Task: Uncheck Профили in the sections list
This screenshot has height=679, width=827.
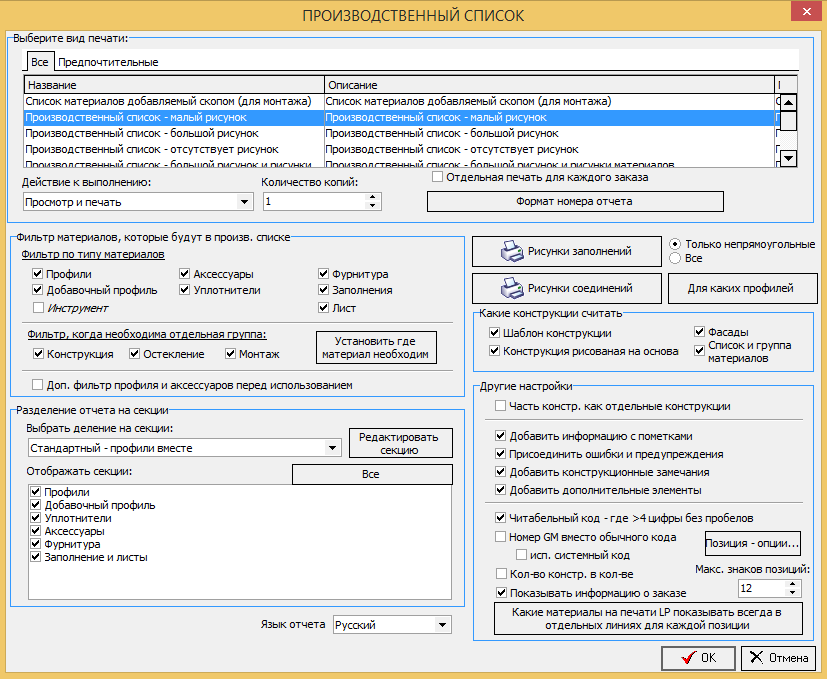Action: click(x=35, y=492)
